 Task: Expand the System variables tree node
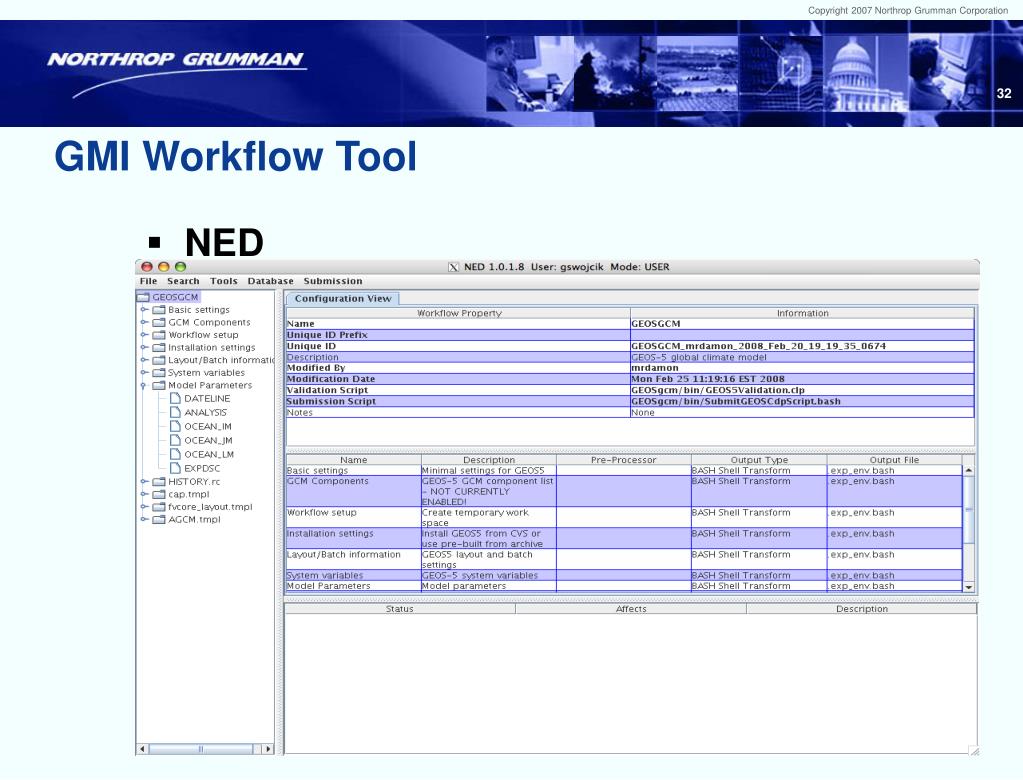pyautogui.click(x=144, y=372)
